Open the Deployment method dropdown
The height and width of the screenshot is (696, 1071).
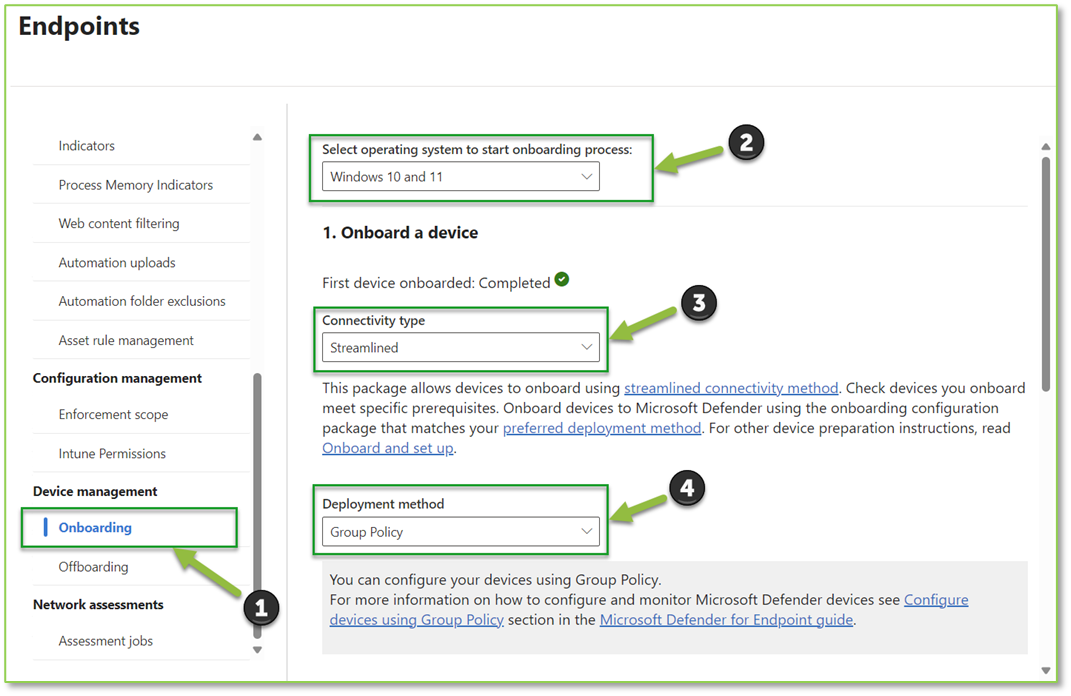click(x=459, y=531)
